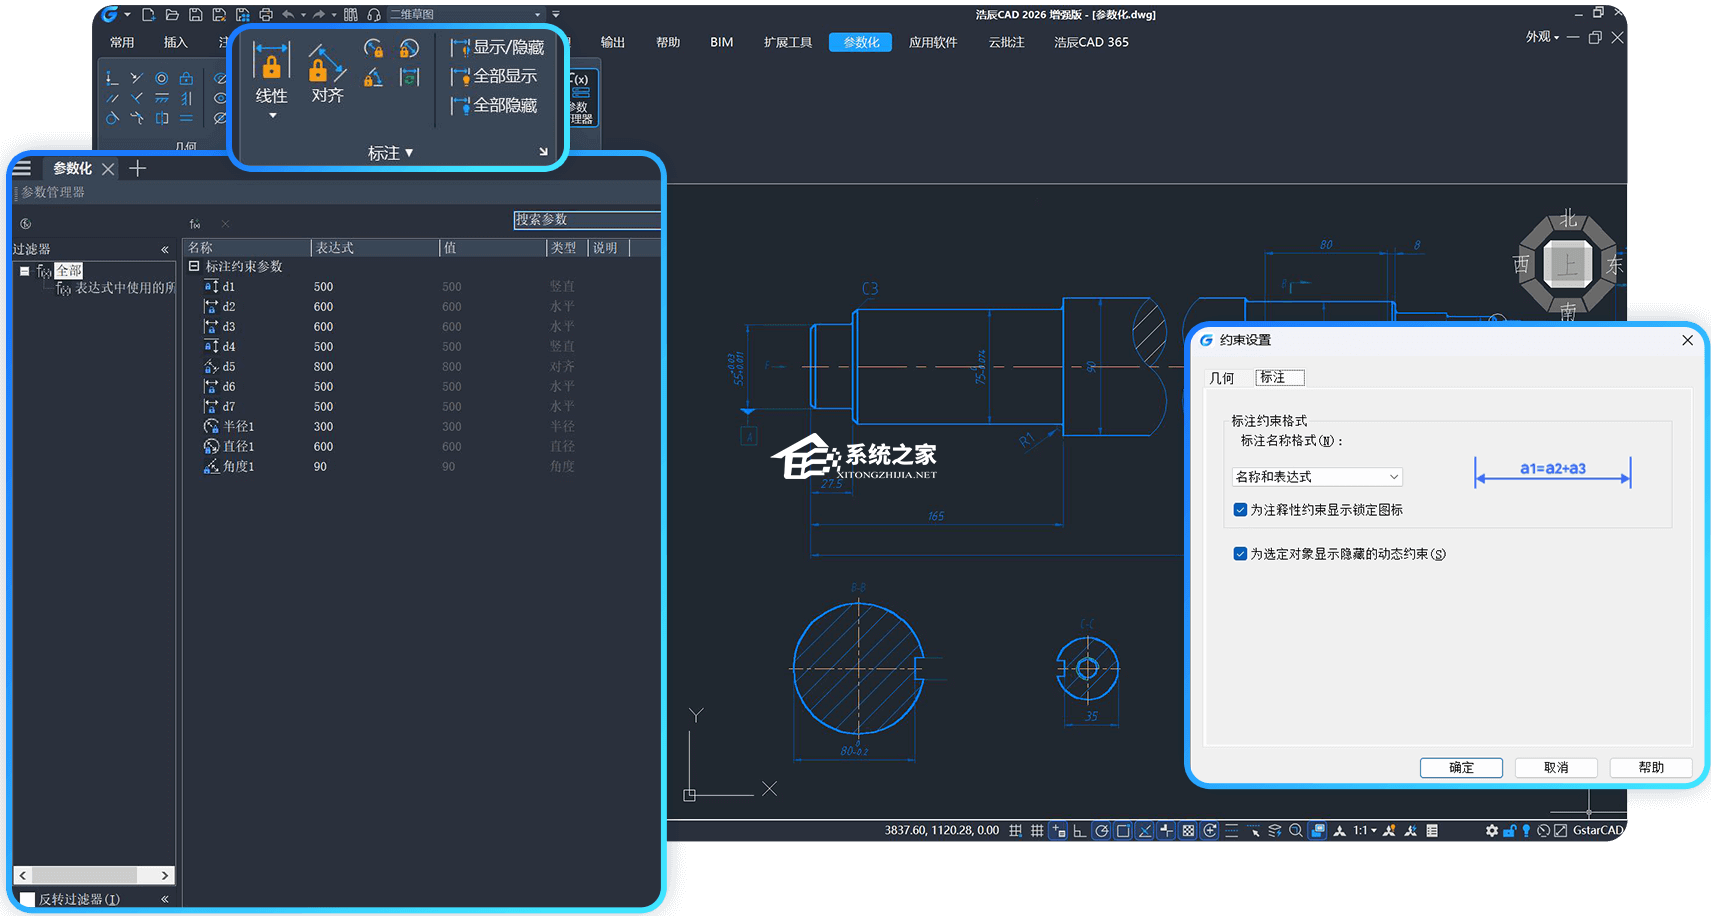Select the 对齐 aligned constraint tool

(x=327, y=73)
